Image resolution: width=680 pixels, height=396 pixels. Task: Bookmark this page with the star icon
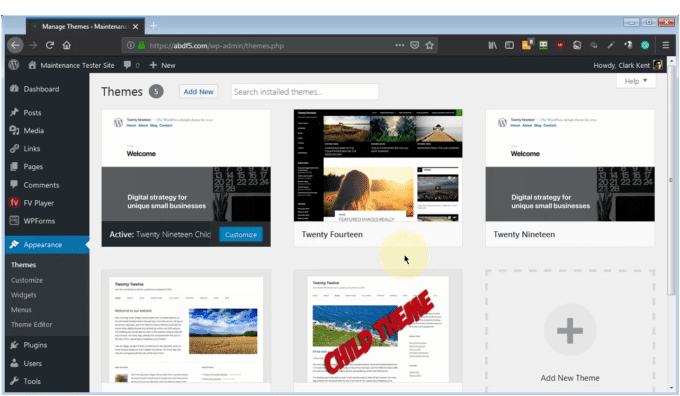(429, 45)
